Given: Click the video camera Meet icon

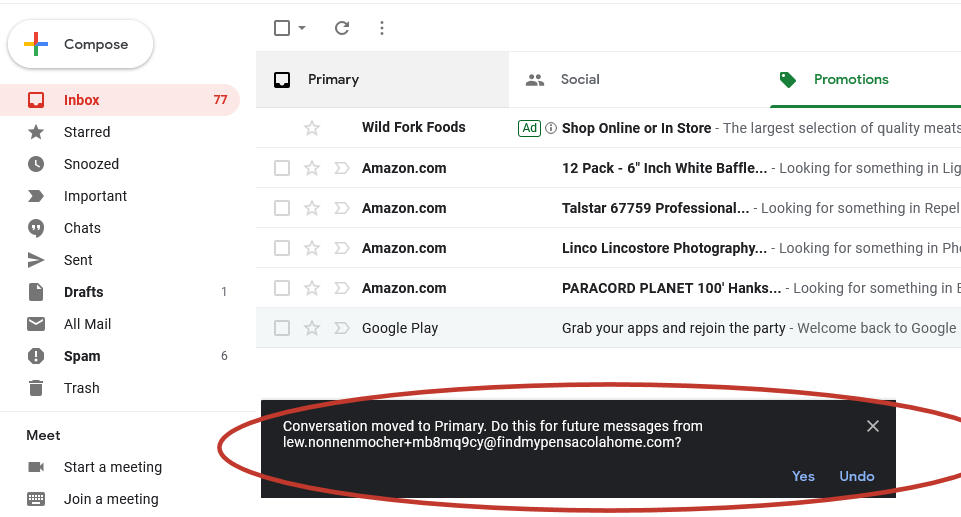Looking at the screenshot, I should 36,467.
